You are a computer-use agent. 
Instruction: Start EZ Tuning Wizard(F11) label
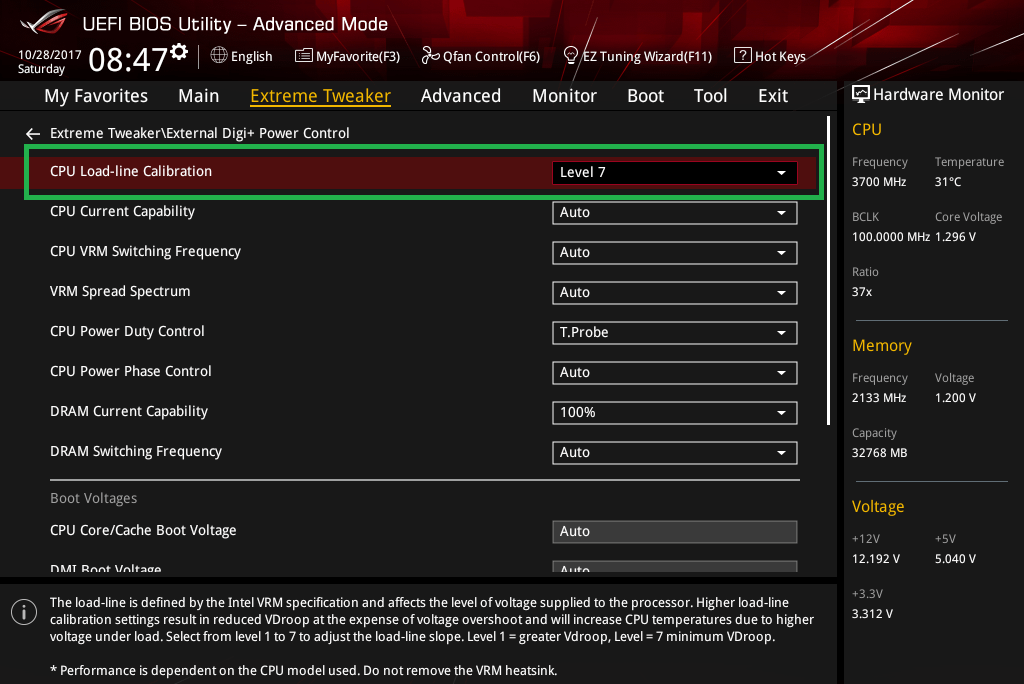click(647, 57)
